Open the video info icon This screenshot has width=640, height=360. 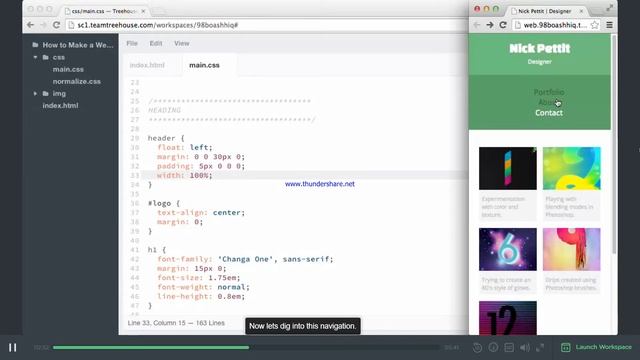[493, 347]
